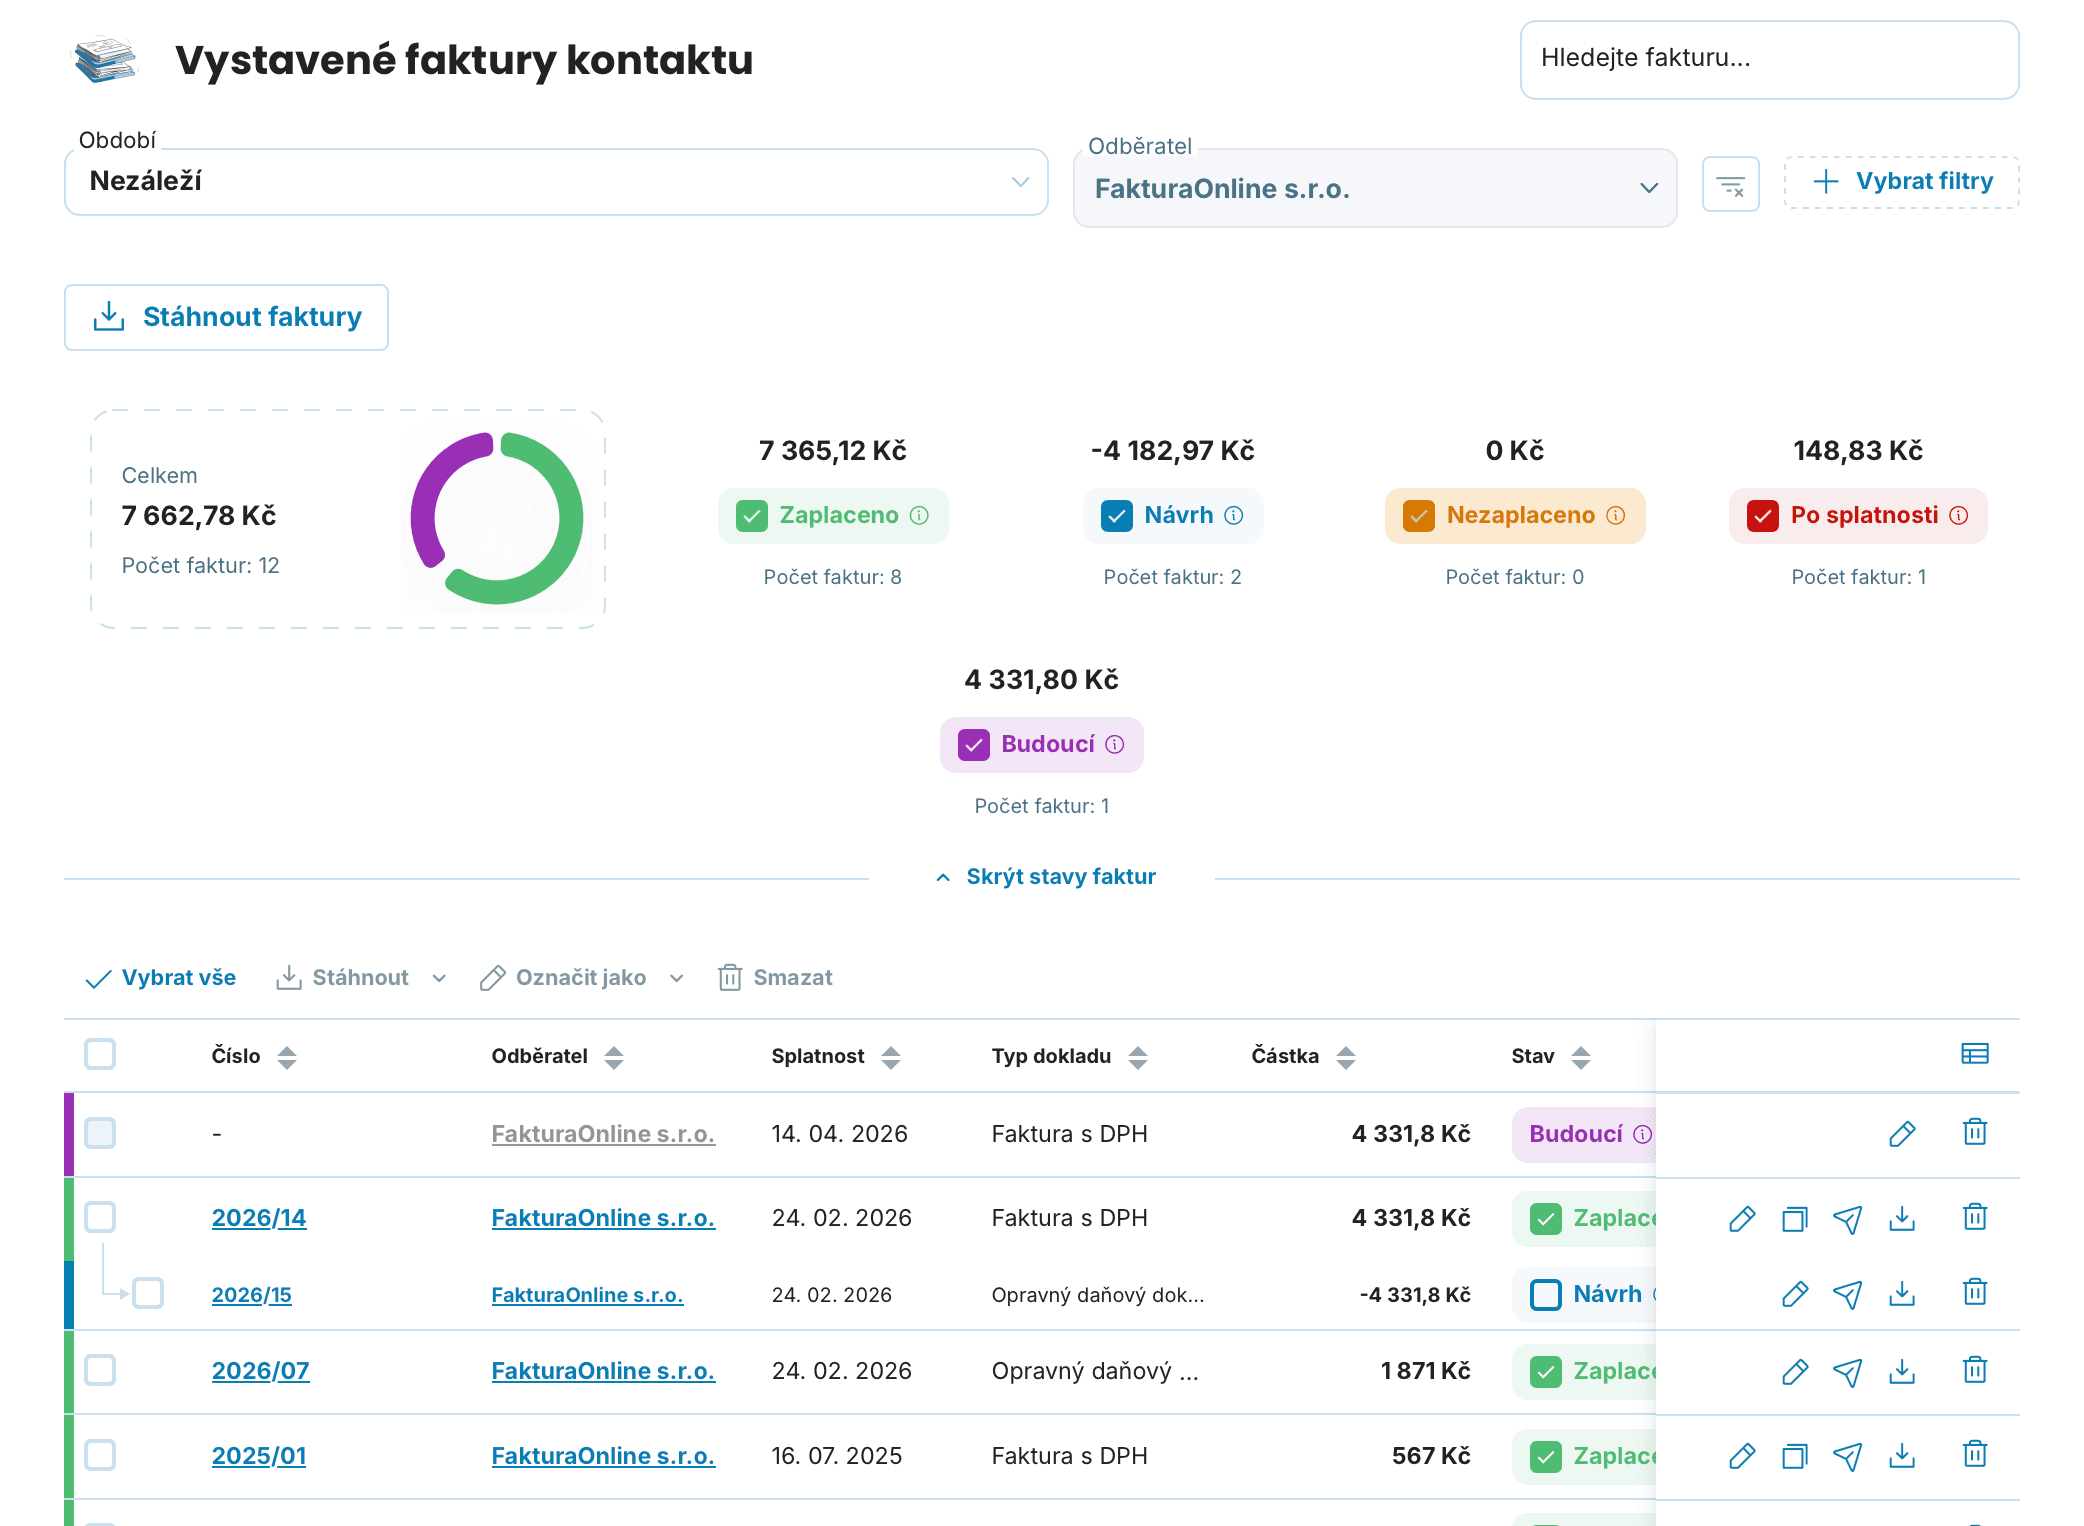This screenshot has width=2084, height=1526.
Task: Select the row checkbox for invoice 2026/07
Action: pyautogui.click(x=100, y=1370)
